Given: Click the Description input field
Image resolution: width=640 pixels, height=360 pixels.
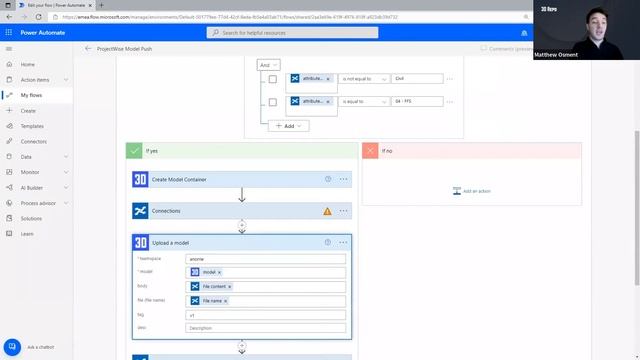Looking at the screenshot, I should [265, 328].
